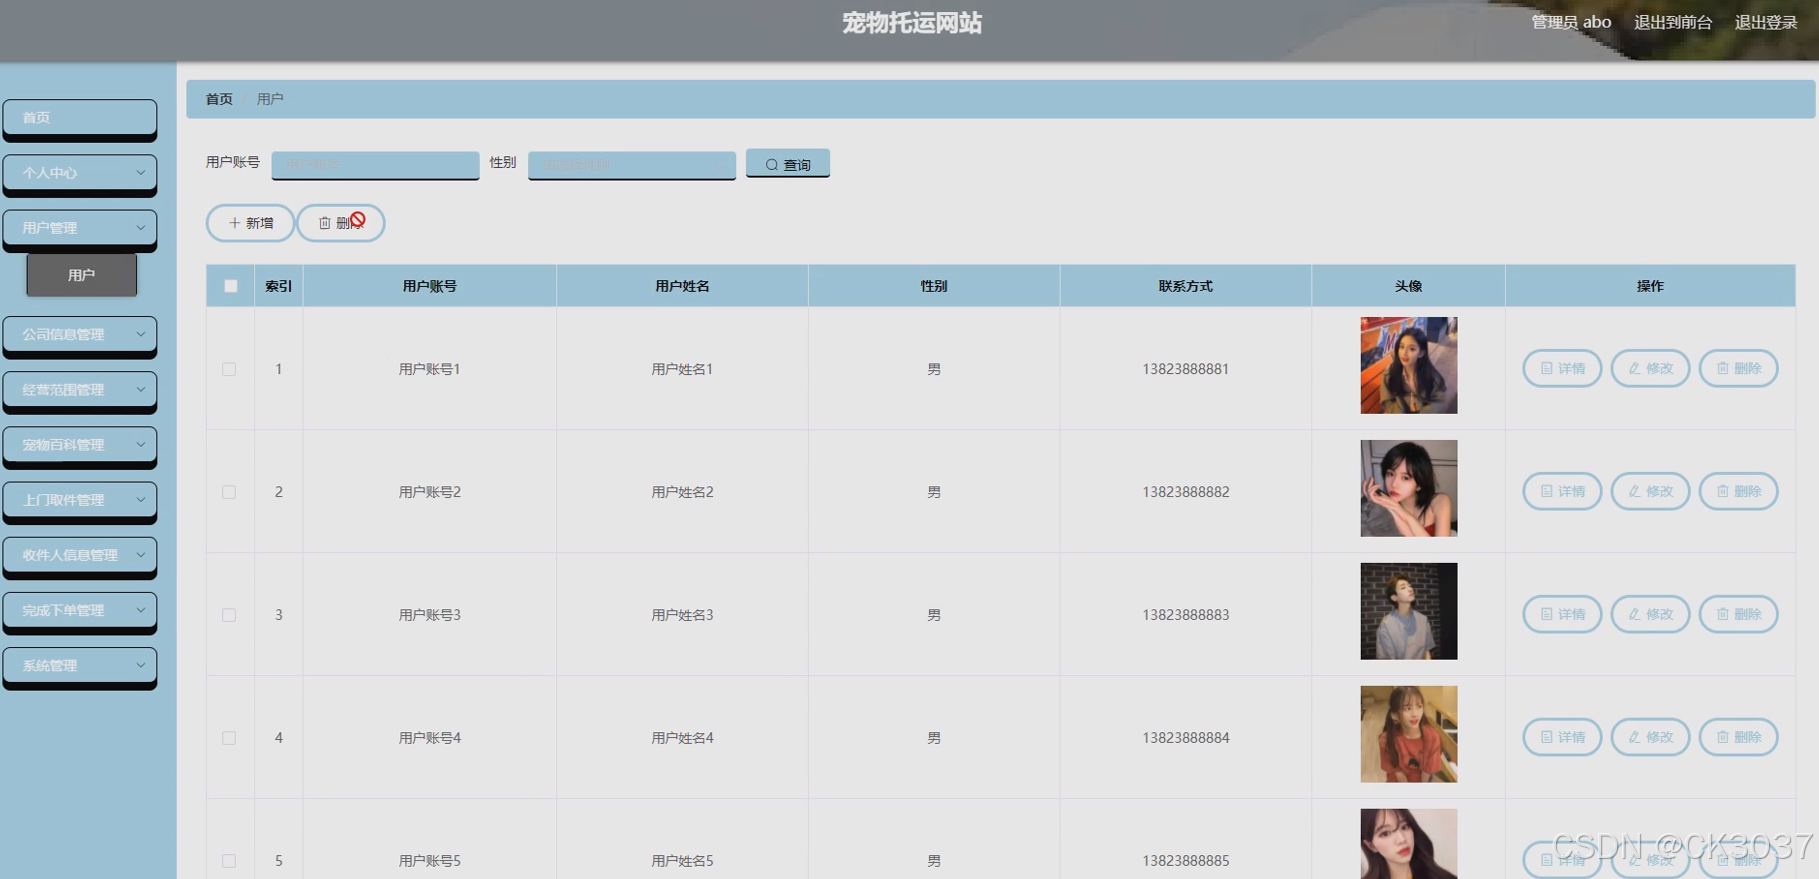1819x879 pixels.
Task: Click 修改 edit button for 用户账号4
Action: 1650,737
